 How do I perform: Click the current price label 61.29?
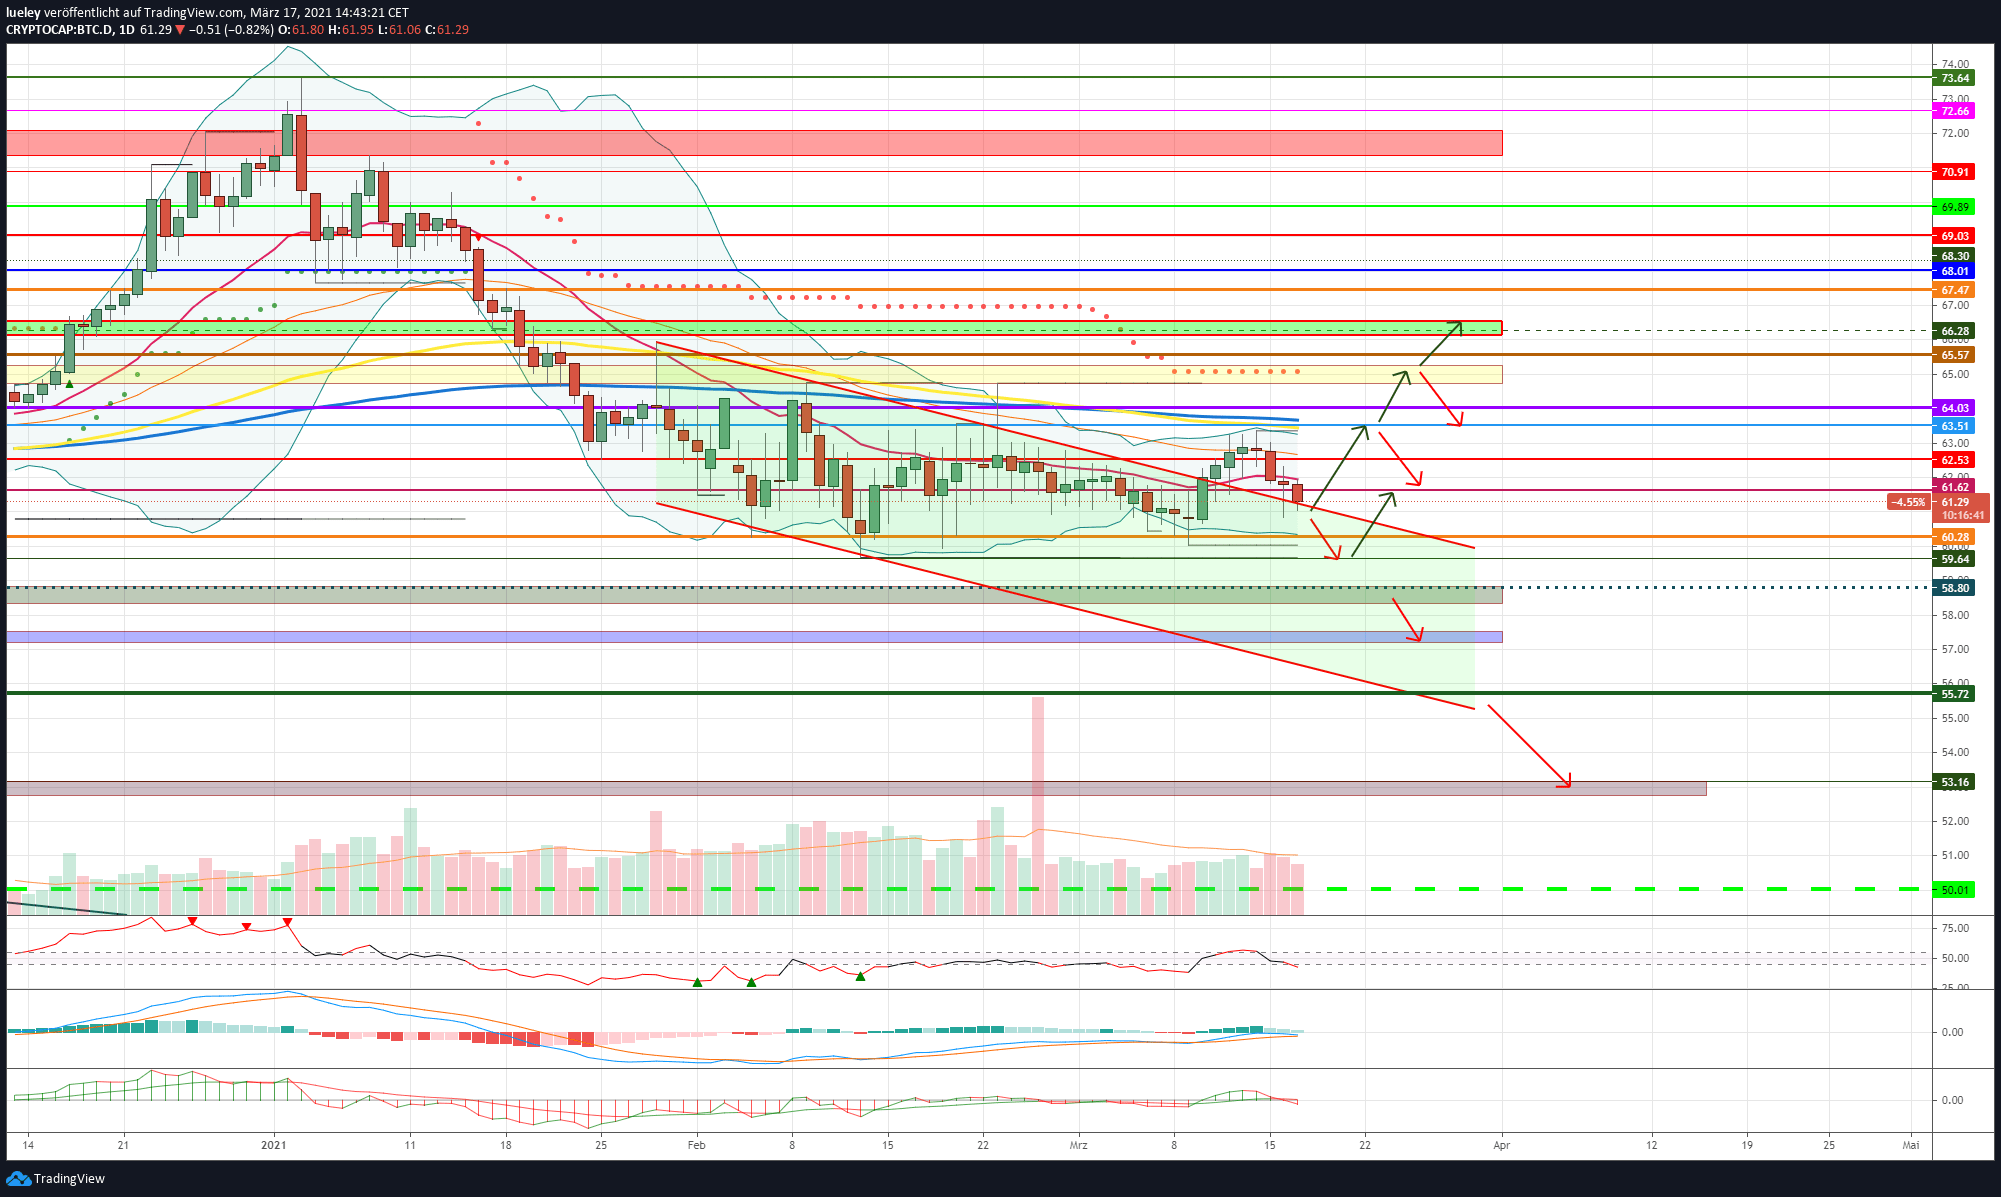(1954, 502)
